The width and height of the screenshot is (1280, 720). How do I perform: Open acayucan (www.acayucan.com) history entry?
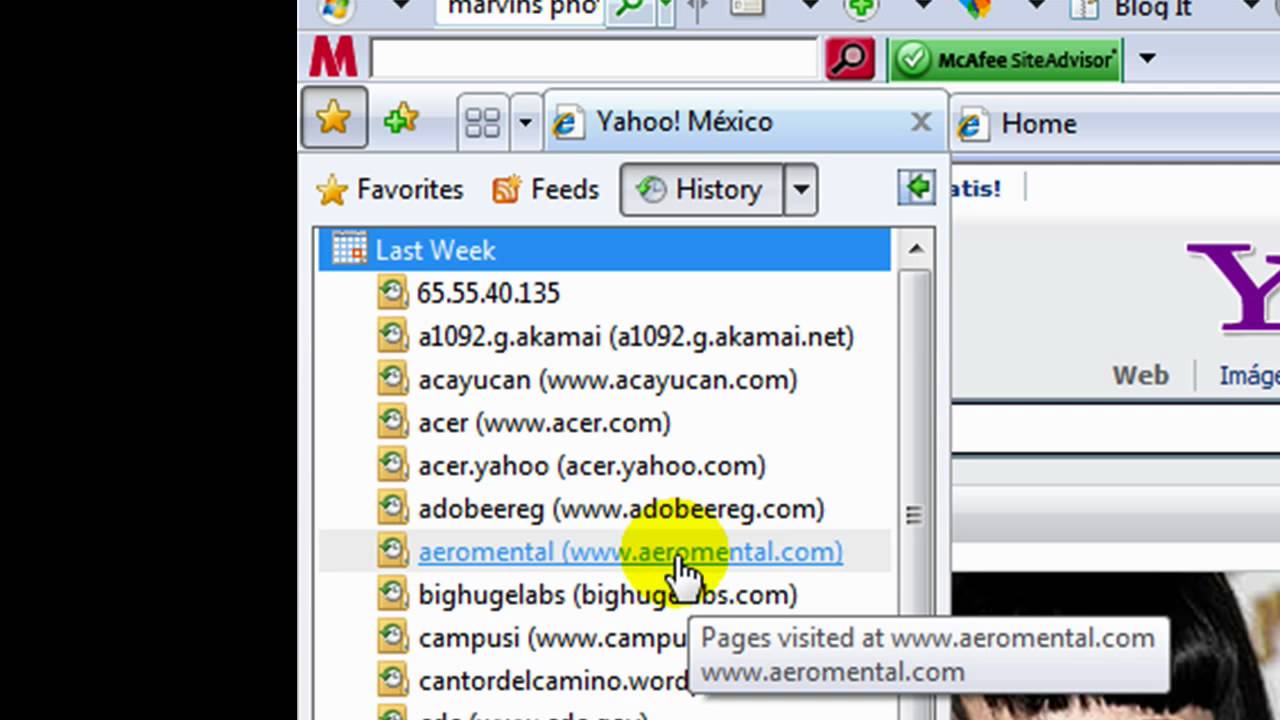point(608,379)
